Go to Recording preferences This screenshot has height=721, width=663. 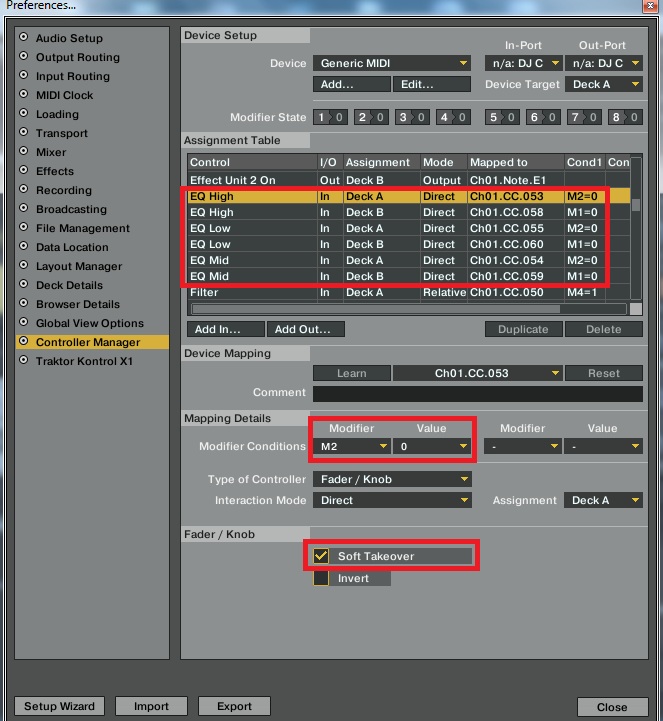[x=63, y=190]
